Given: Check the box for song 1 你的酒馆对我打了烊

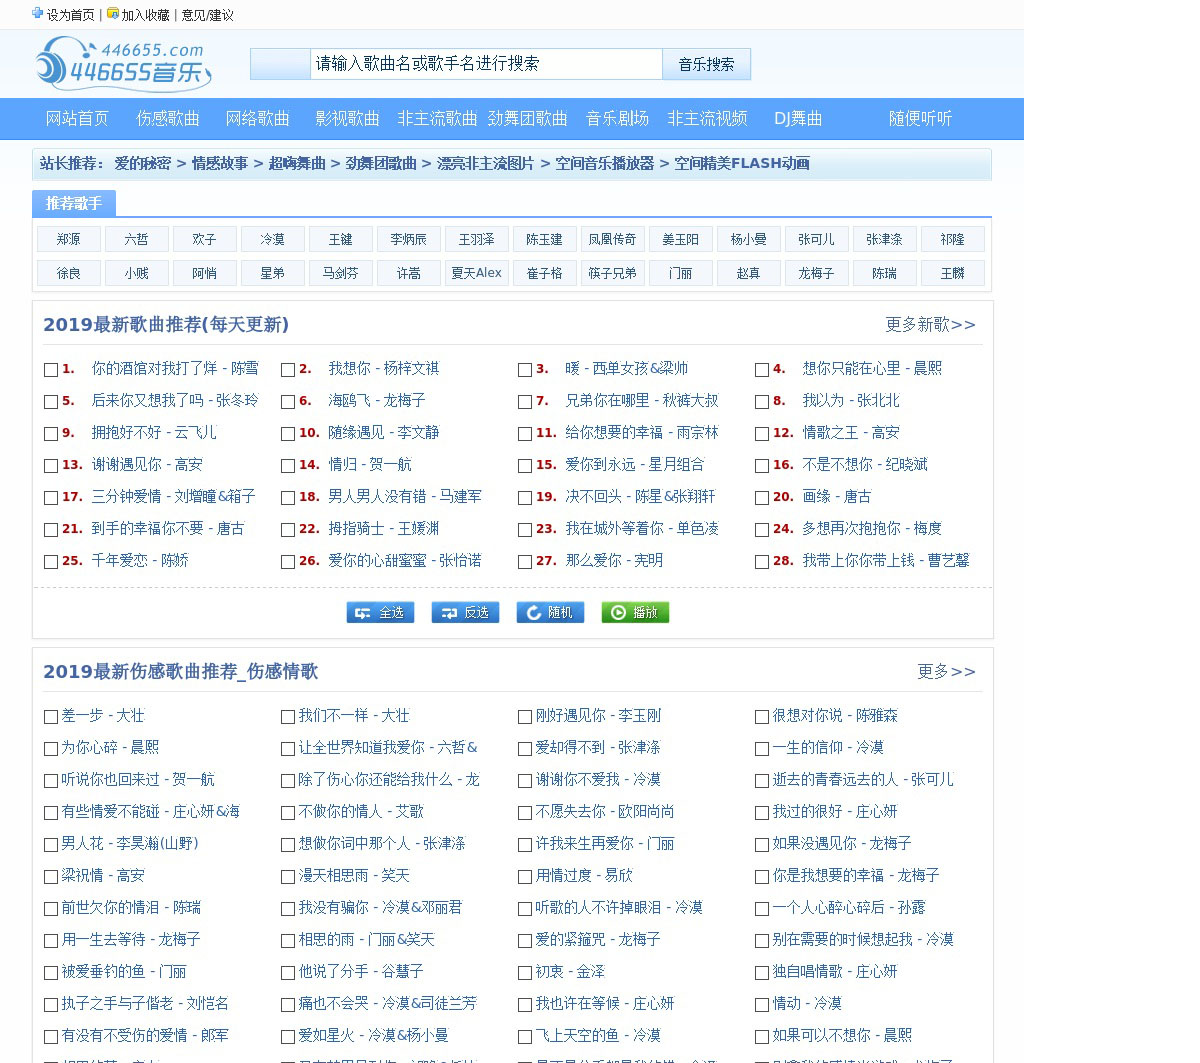Looking at the screenshot, I should tap(51, 370).
